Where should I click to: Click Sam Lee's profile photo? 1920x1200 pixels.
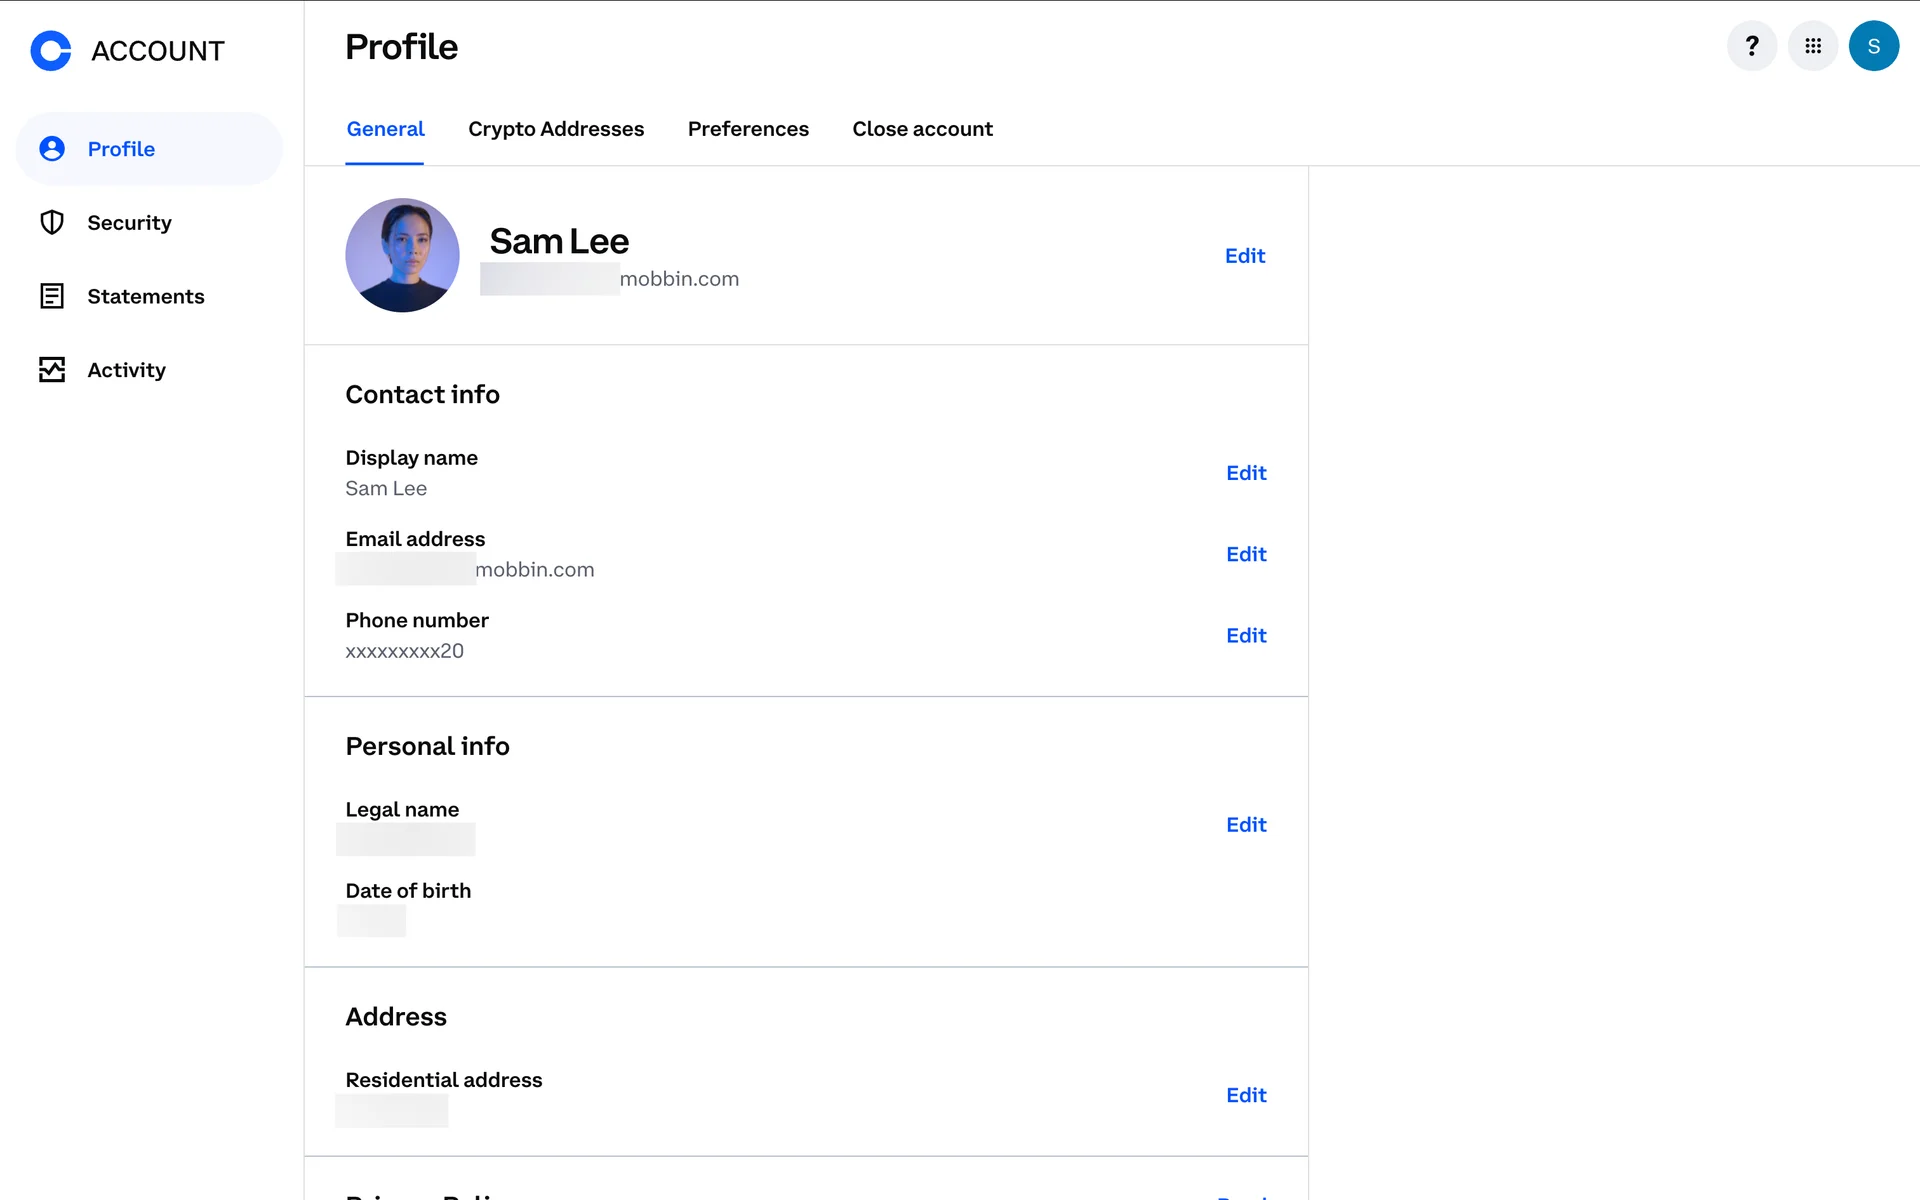[x=402, y=255]
